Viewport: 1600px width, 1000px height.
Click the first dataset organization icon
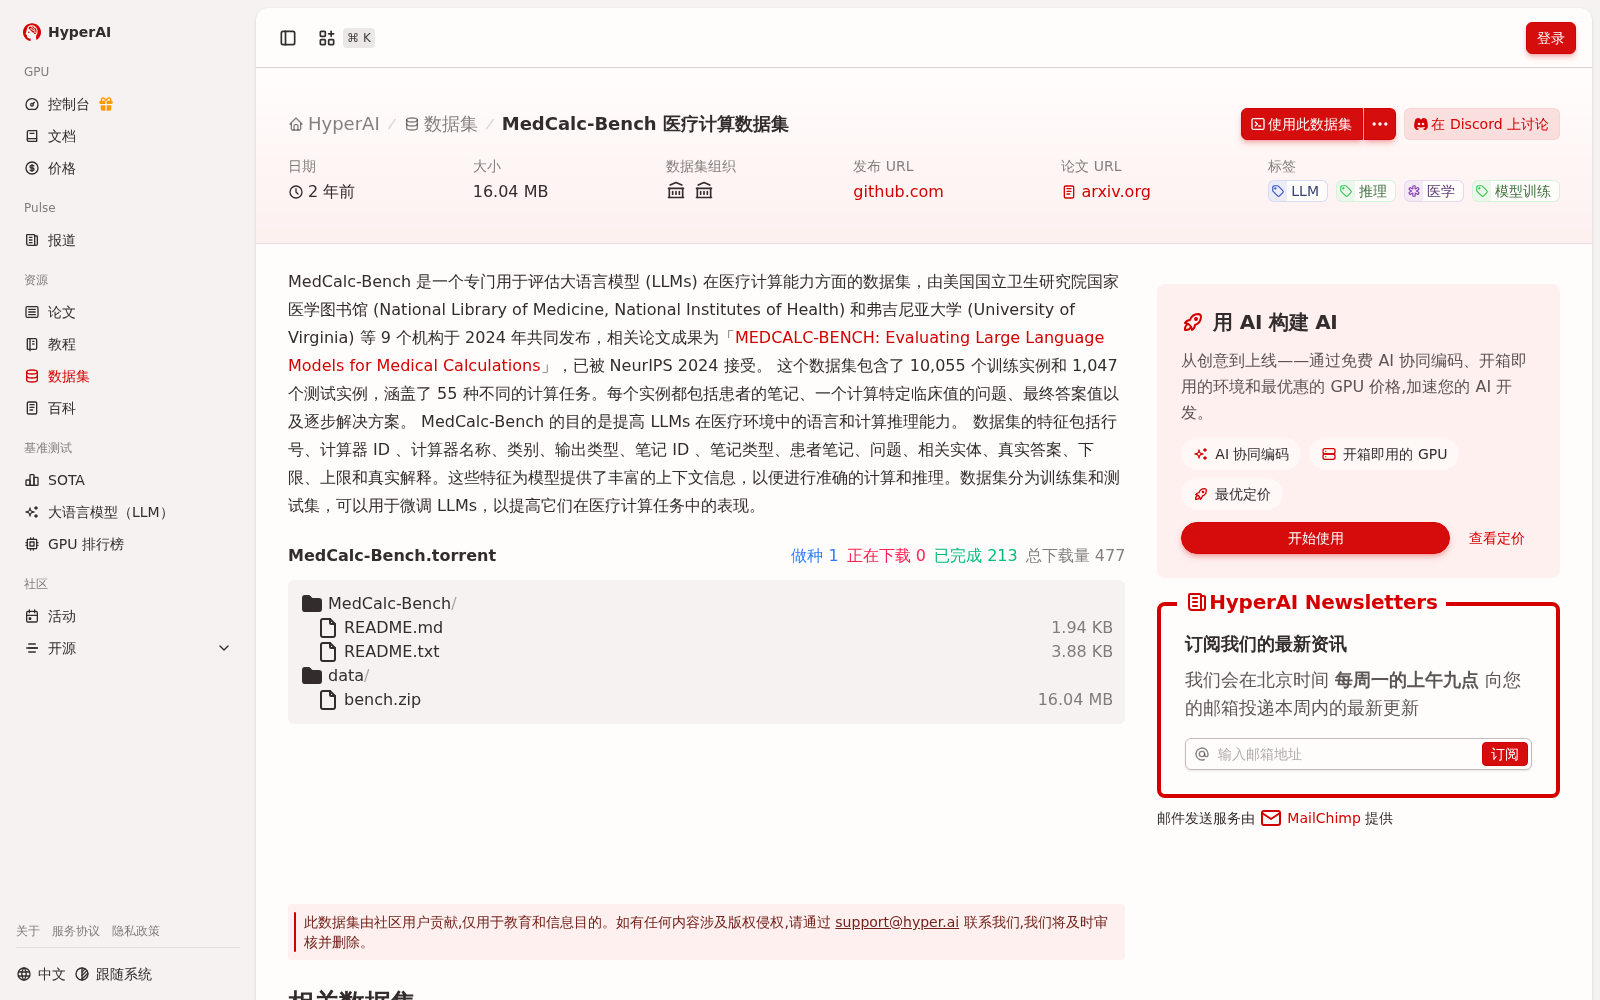click(676, 191)
